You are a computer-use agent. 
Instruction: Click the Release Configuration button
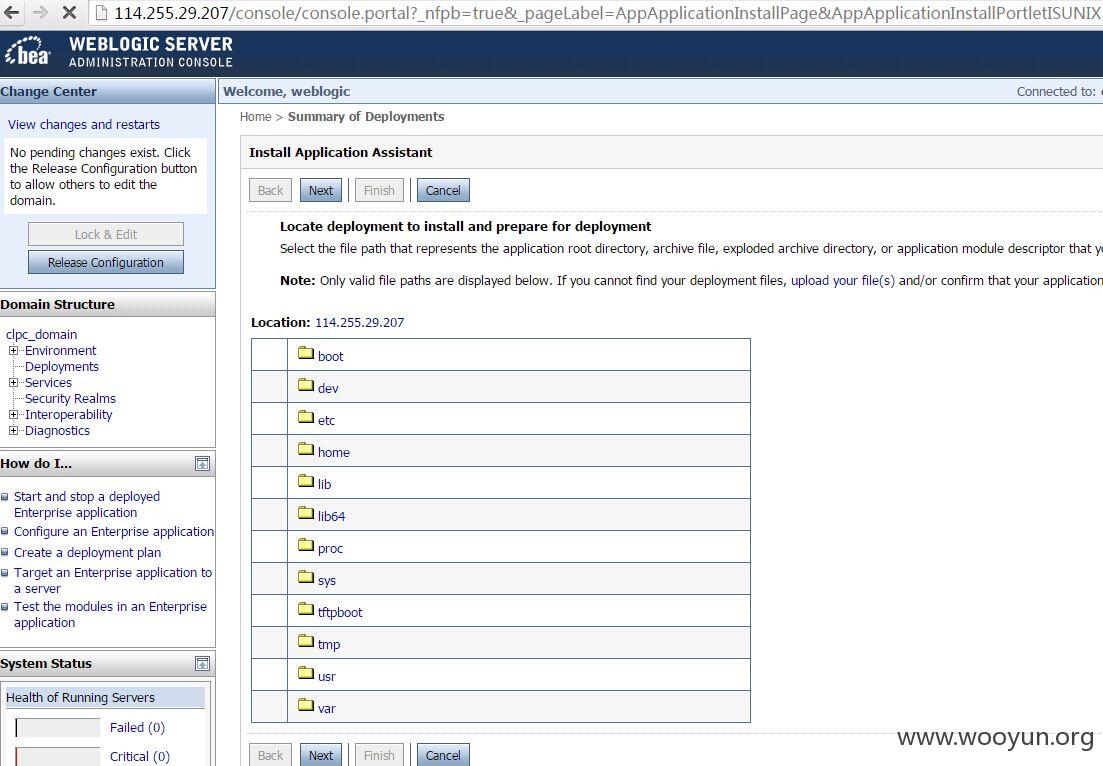106,262
